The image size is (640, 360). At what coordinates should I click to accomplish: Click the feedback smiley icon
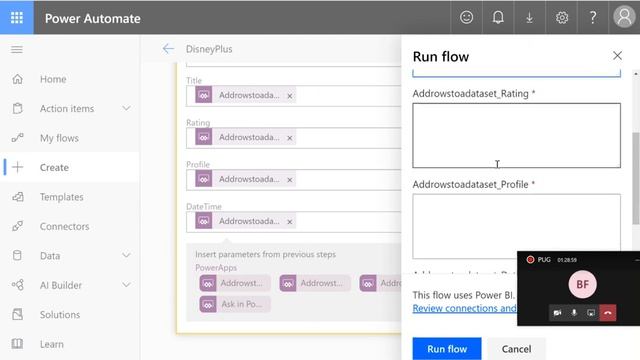tap(466, 18)
